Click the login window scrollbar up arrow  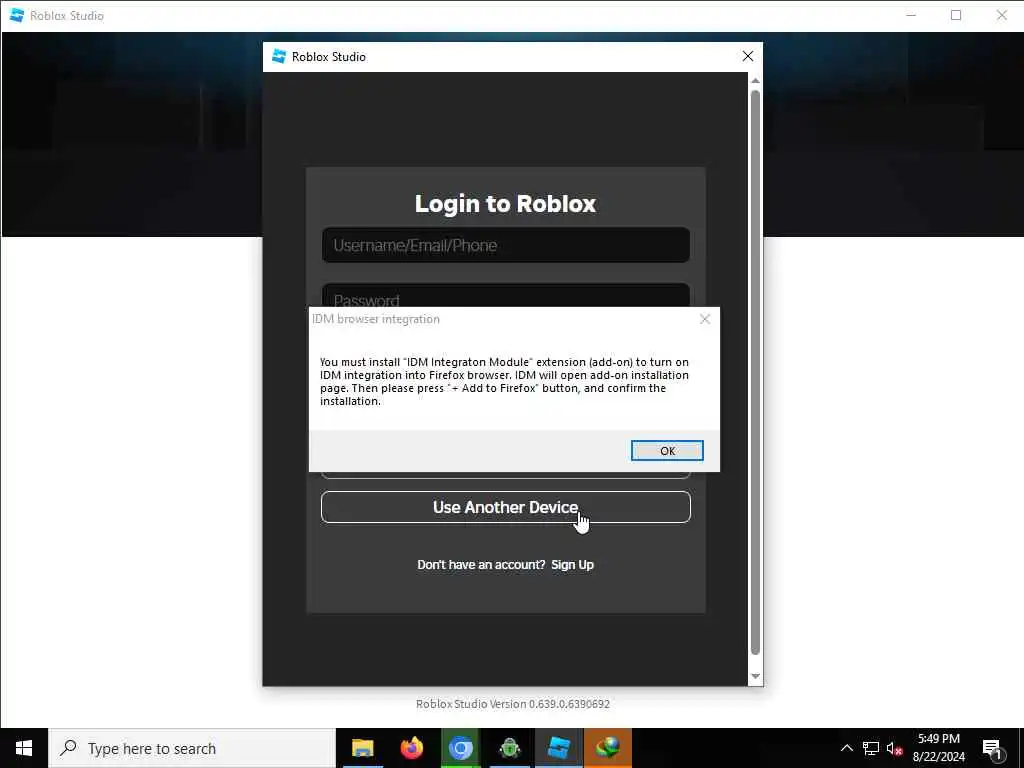pyautogui.click(x=755, y=81)
